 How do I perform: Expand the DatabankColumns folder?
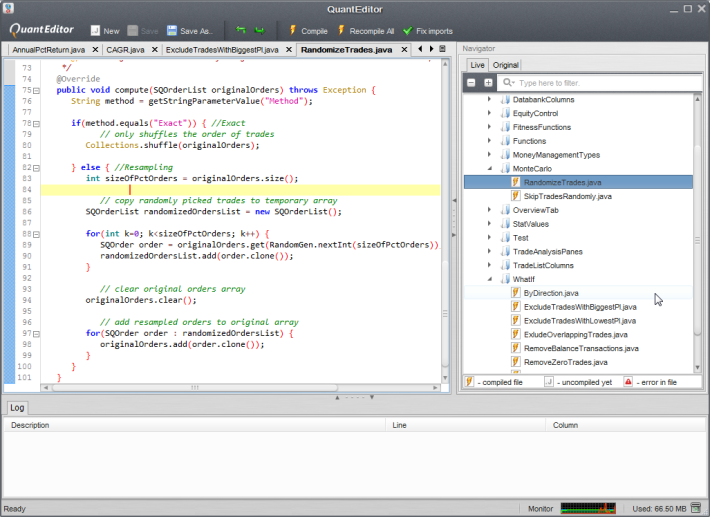(x=489, y=99)
